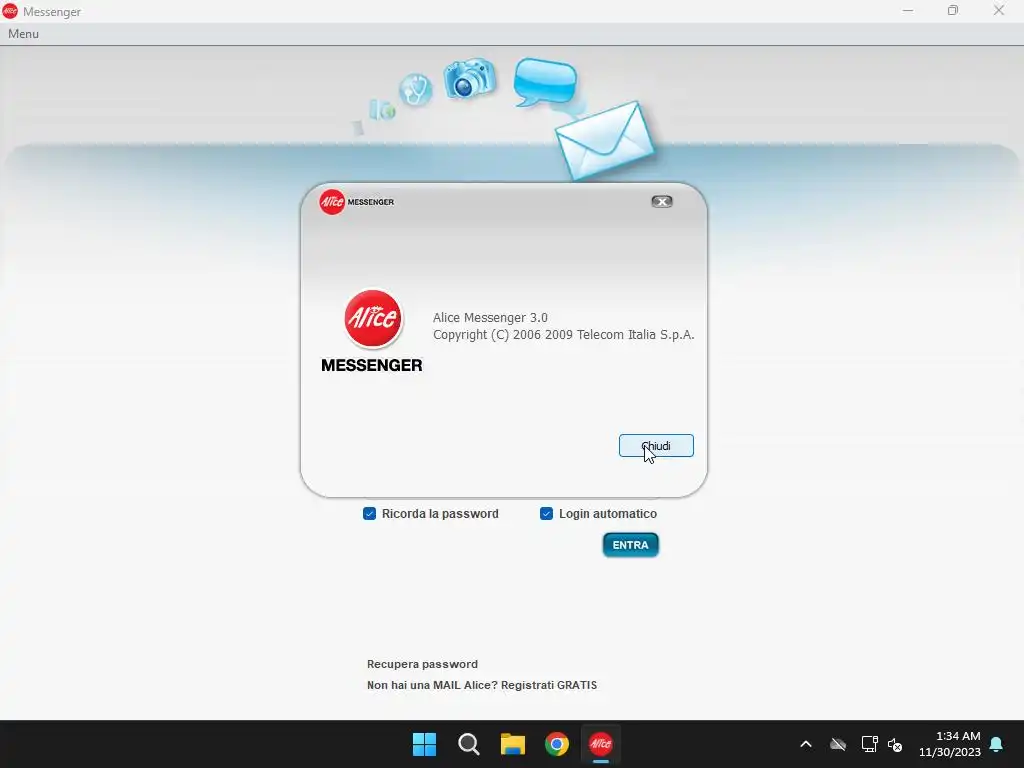
Task: Open the Menu in the menu bar
Action: tap(24, 34)
